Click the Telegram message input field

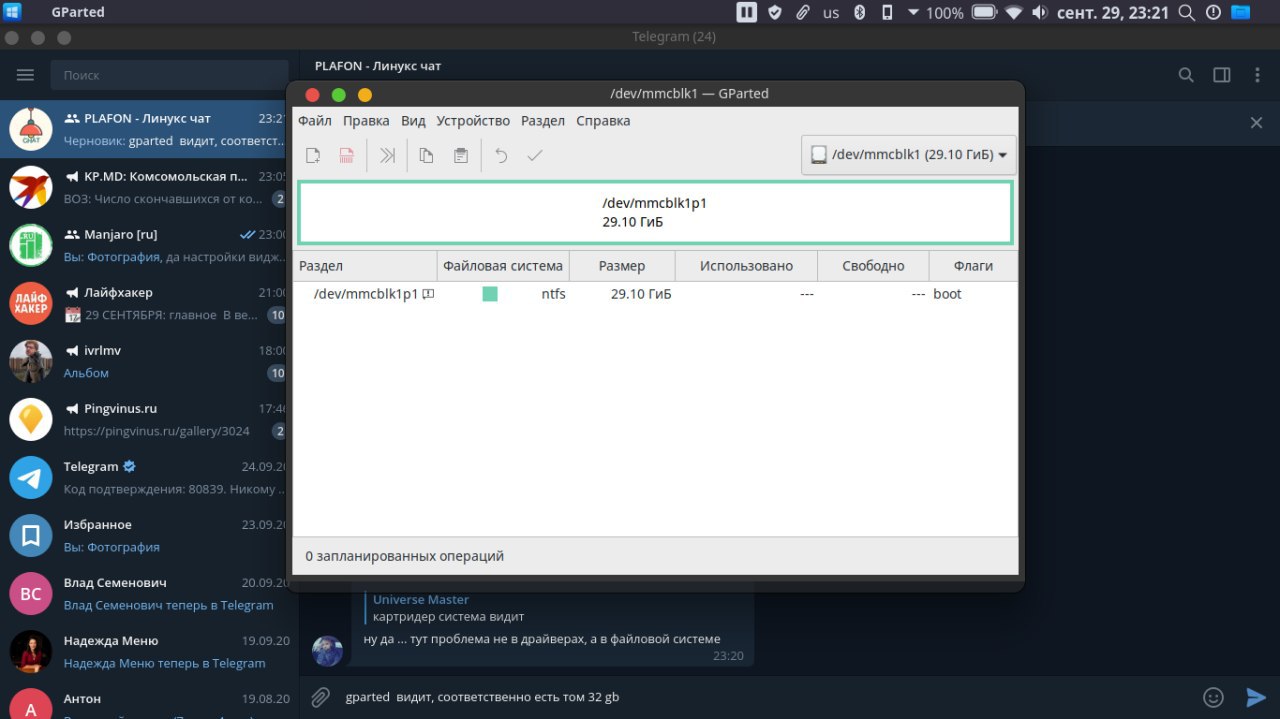click(x=765, y=697)
